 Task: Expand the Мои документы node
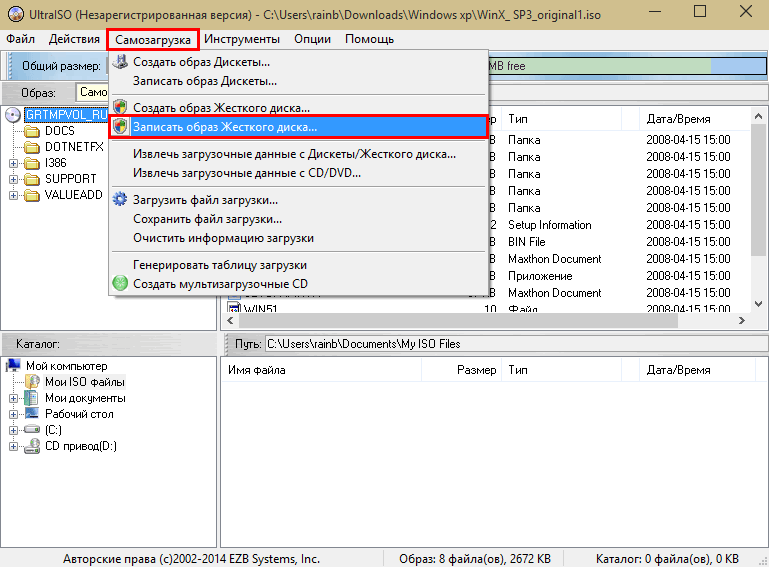pyautogui.click(x=13, y=398)
